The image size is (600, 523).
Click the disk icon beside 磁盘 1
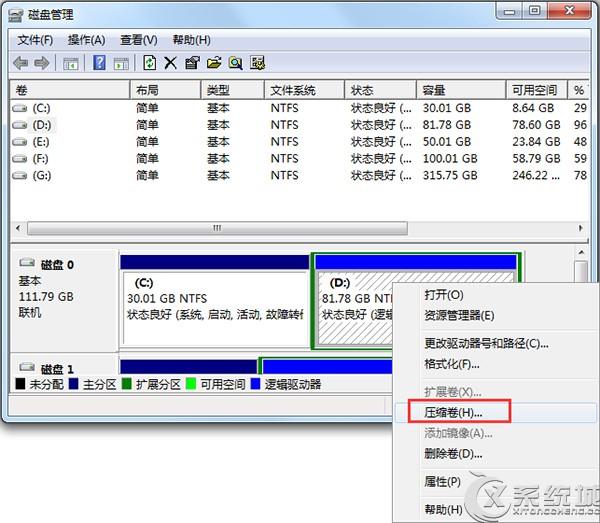[x=27, y=367]
